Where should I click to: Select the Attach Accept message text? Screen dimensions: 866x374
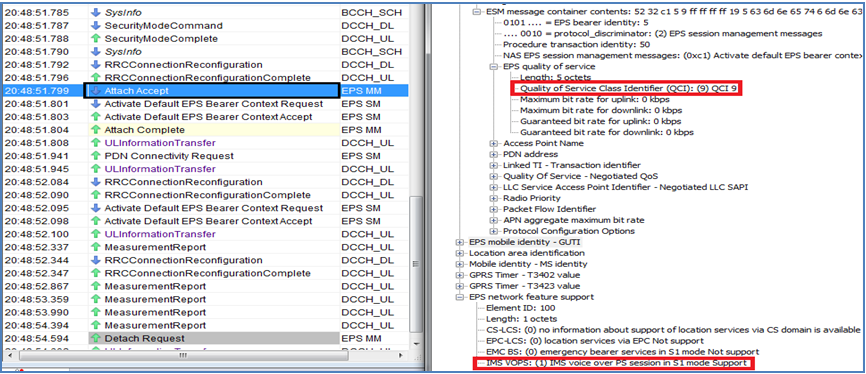136,91
